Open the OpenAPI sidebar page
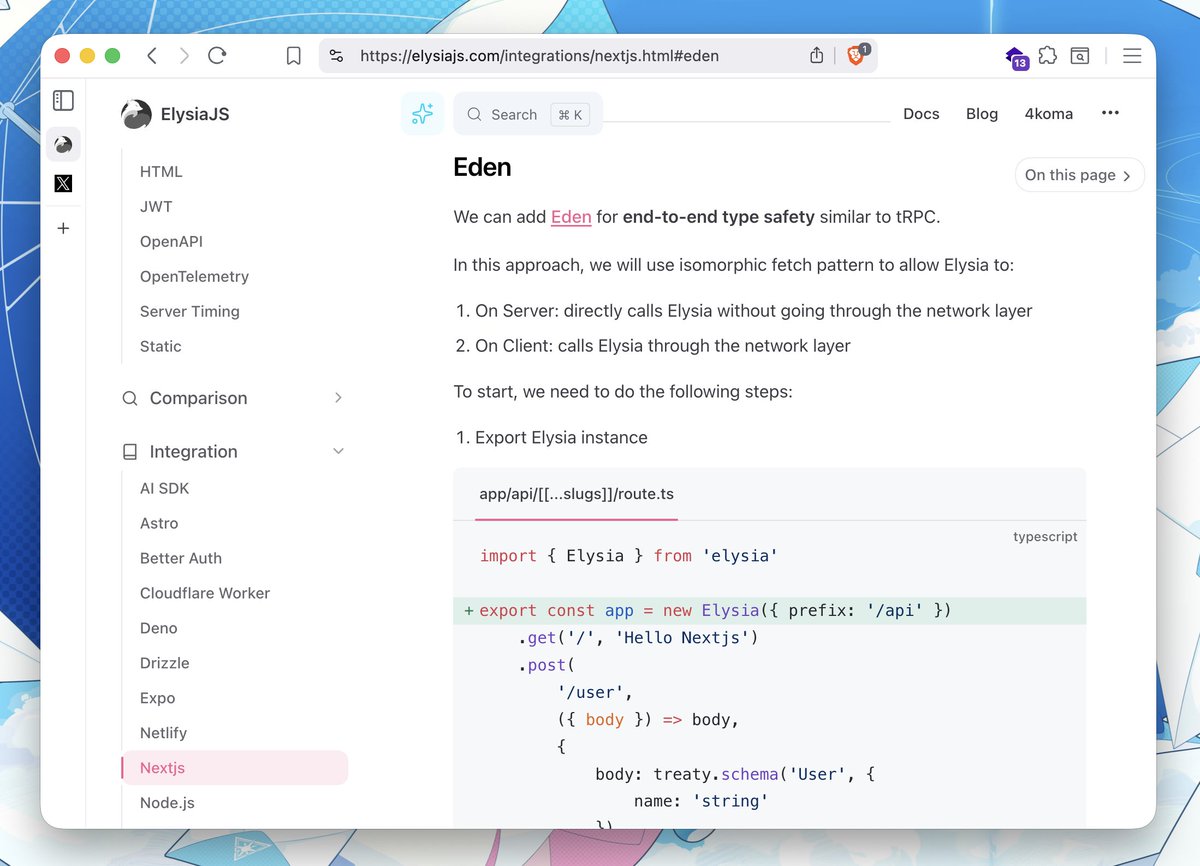 coord(171,242)
